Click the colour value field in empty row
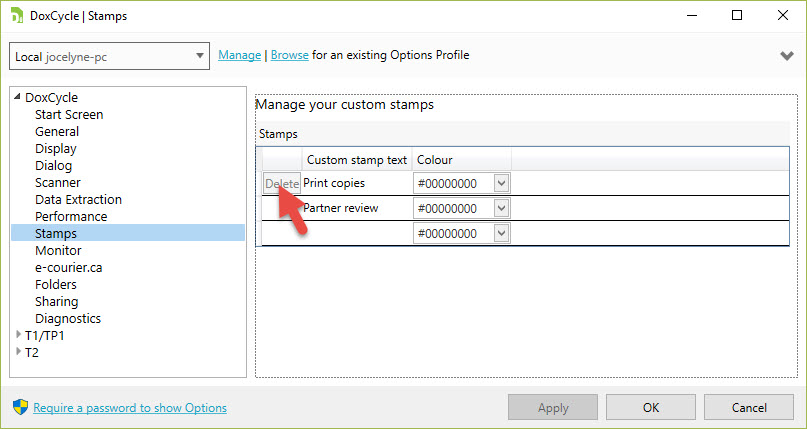807x429 pixels. pyautogui.click(x=453, y=234)
